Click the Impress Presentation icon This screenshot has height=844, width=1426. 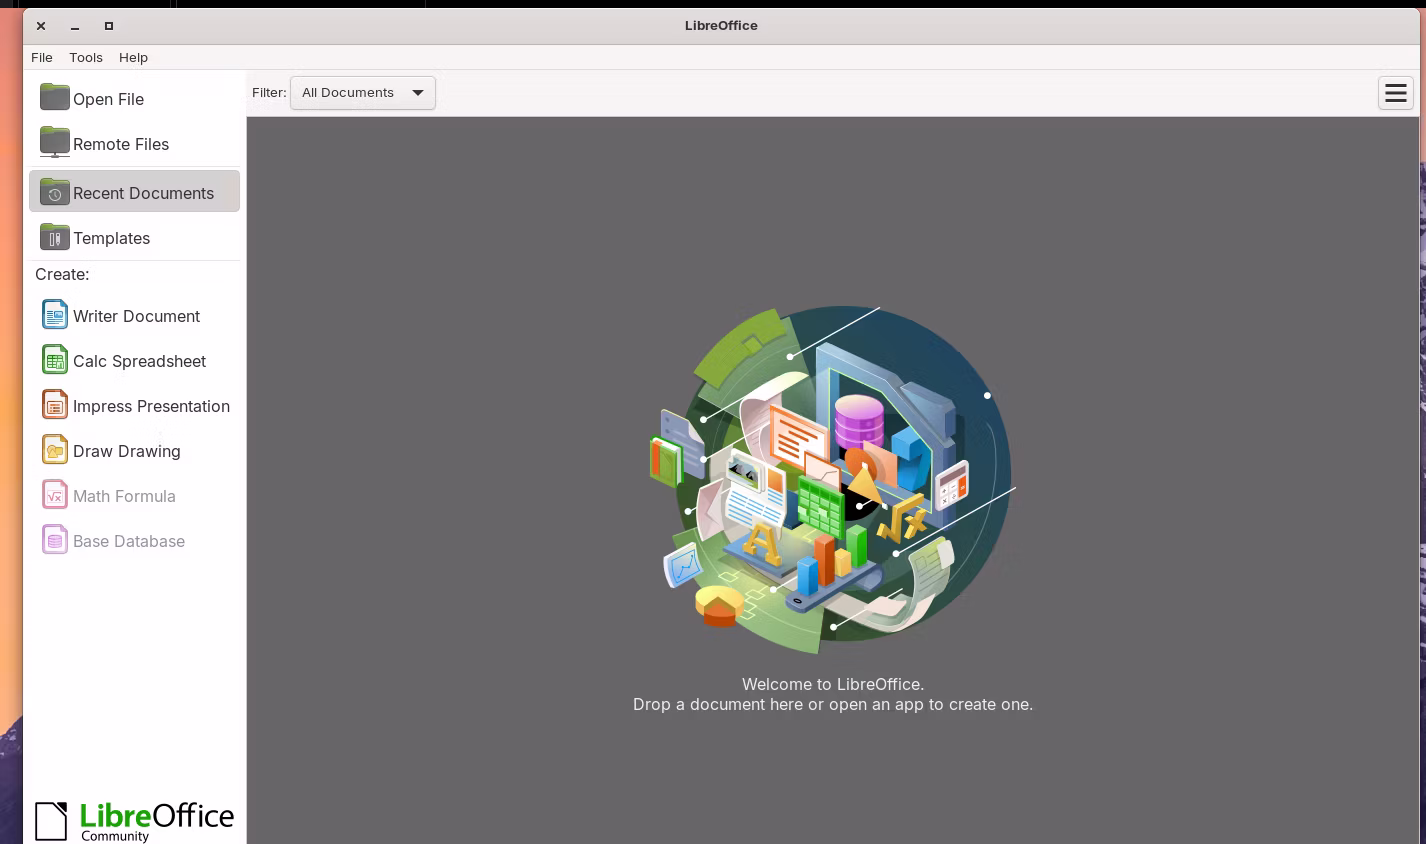tap(54, 404)
